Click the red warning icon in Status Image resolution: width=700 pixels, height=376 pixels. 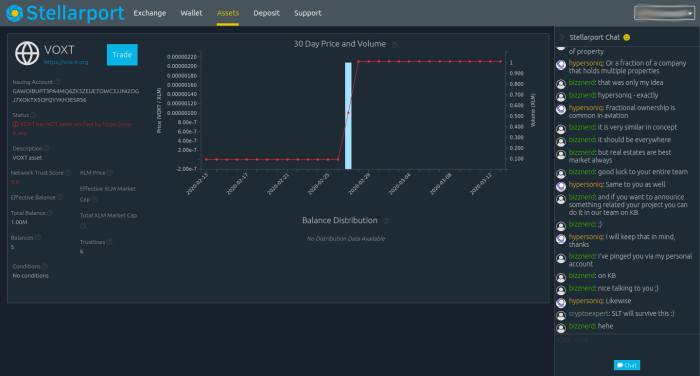(x=15, y=124)
